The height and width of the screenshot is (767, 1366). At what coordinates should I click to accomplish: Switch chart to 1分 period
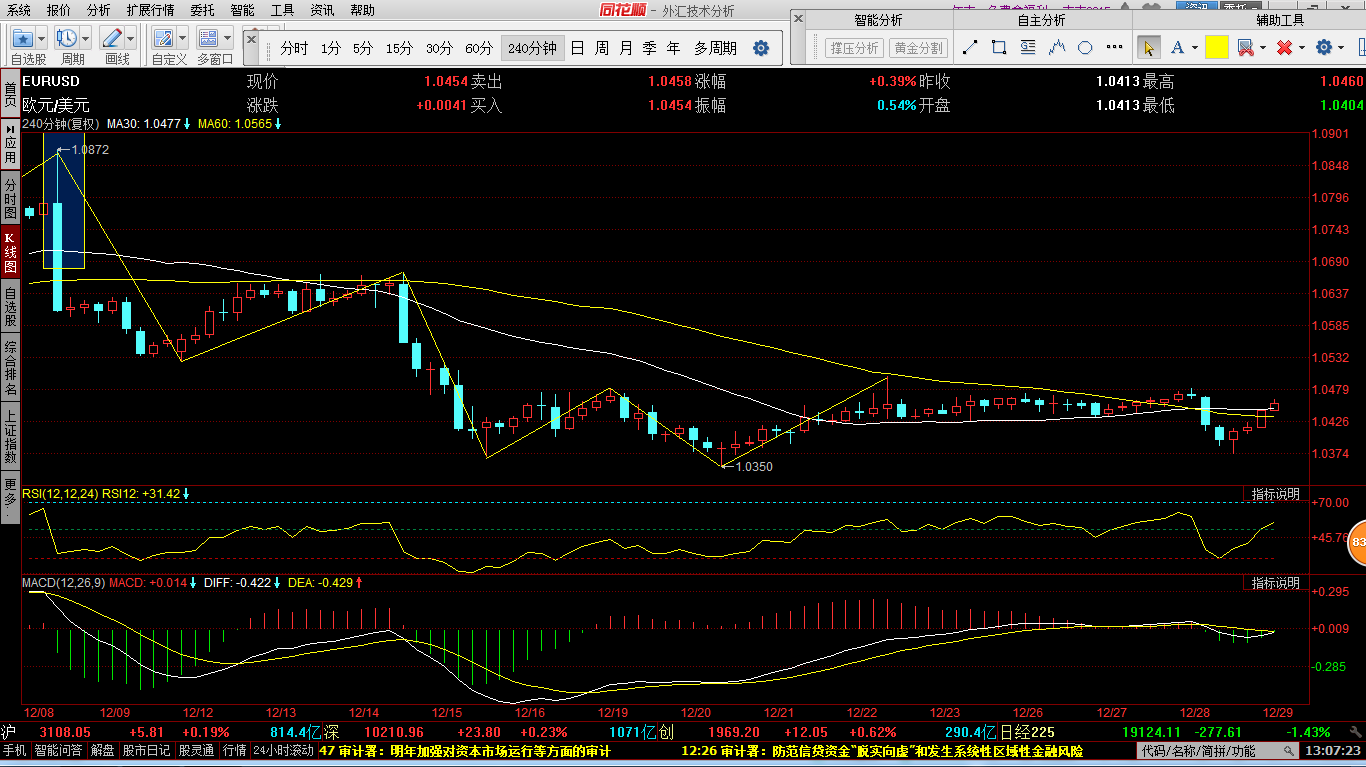click(x=331, y=48)
